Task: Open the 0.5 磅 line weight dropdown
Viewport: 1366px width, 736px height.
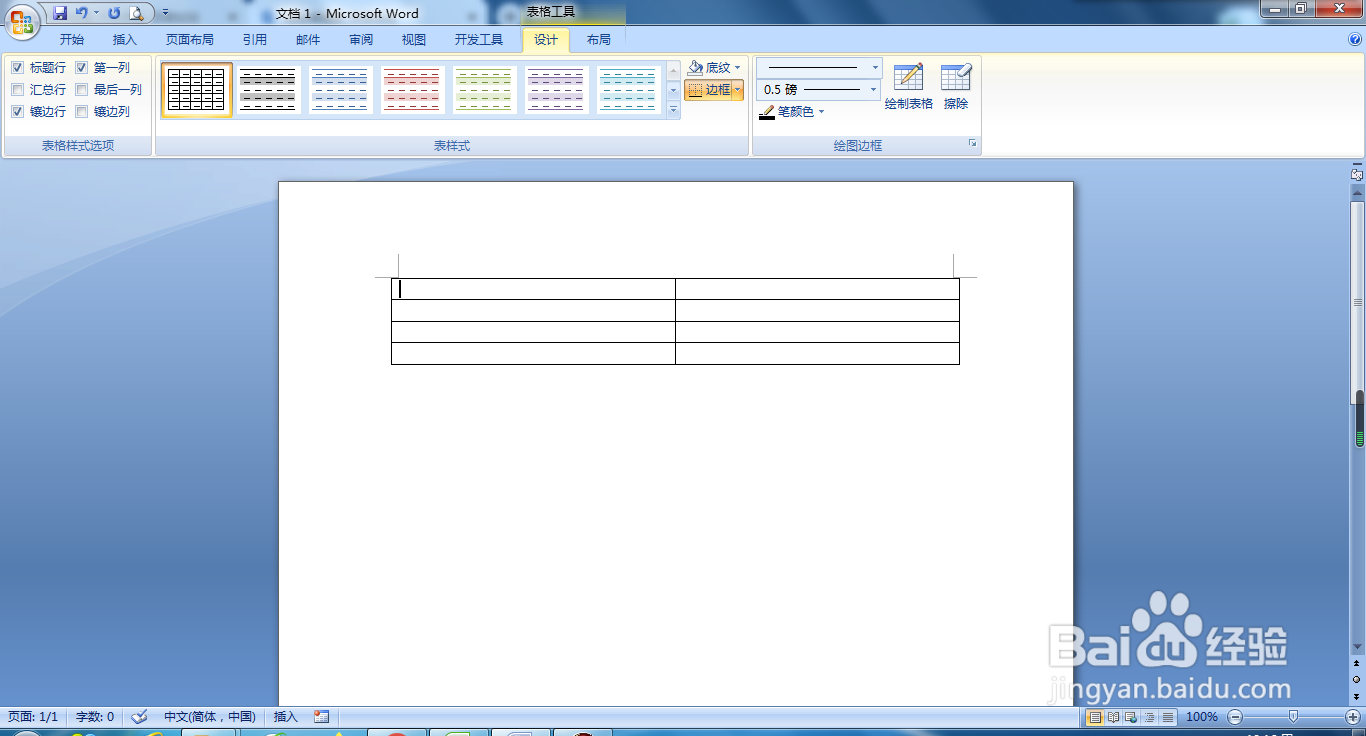Action: point(874,90)
